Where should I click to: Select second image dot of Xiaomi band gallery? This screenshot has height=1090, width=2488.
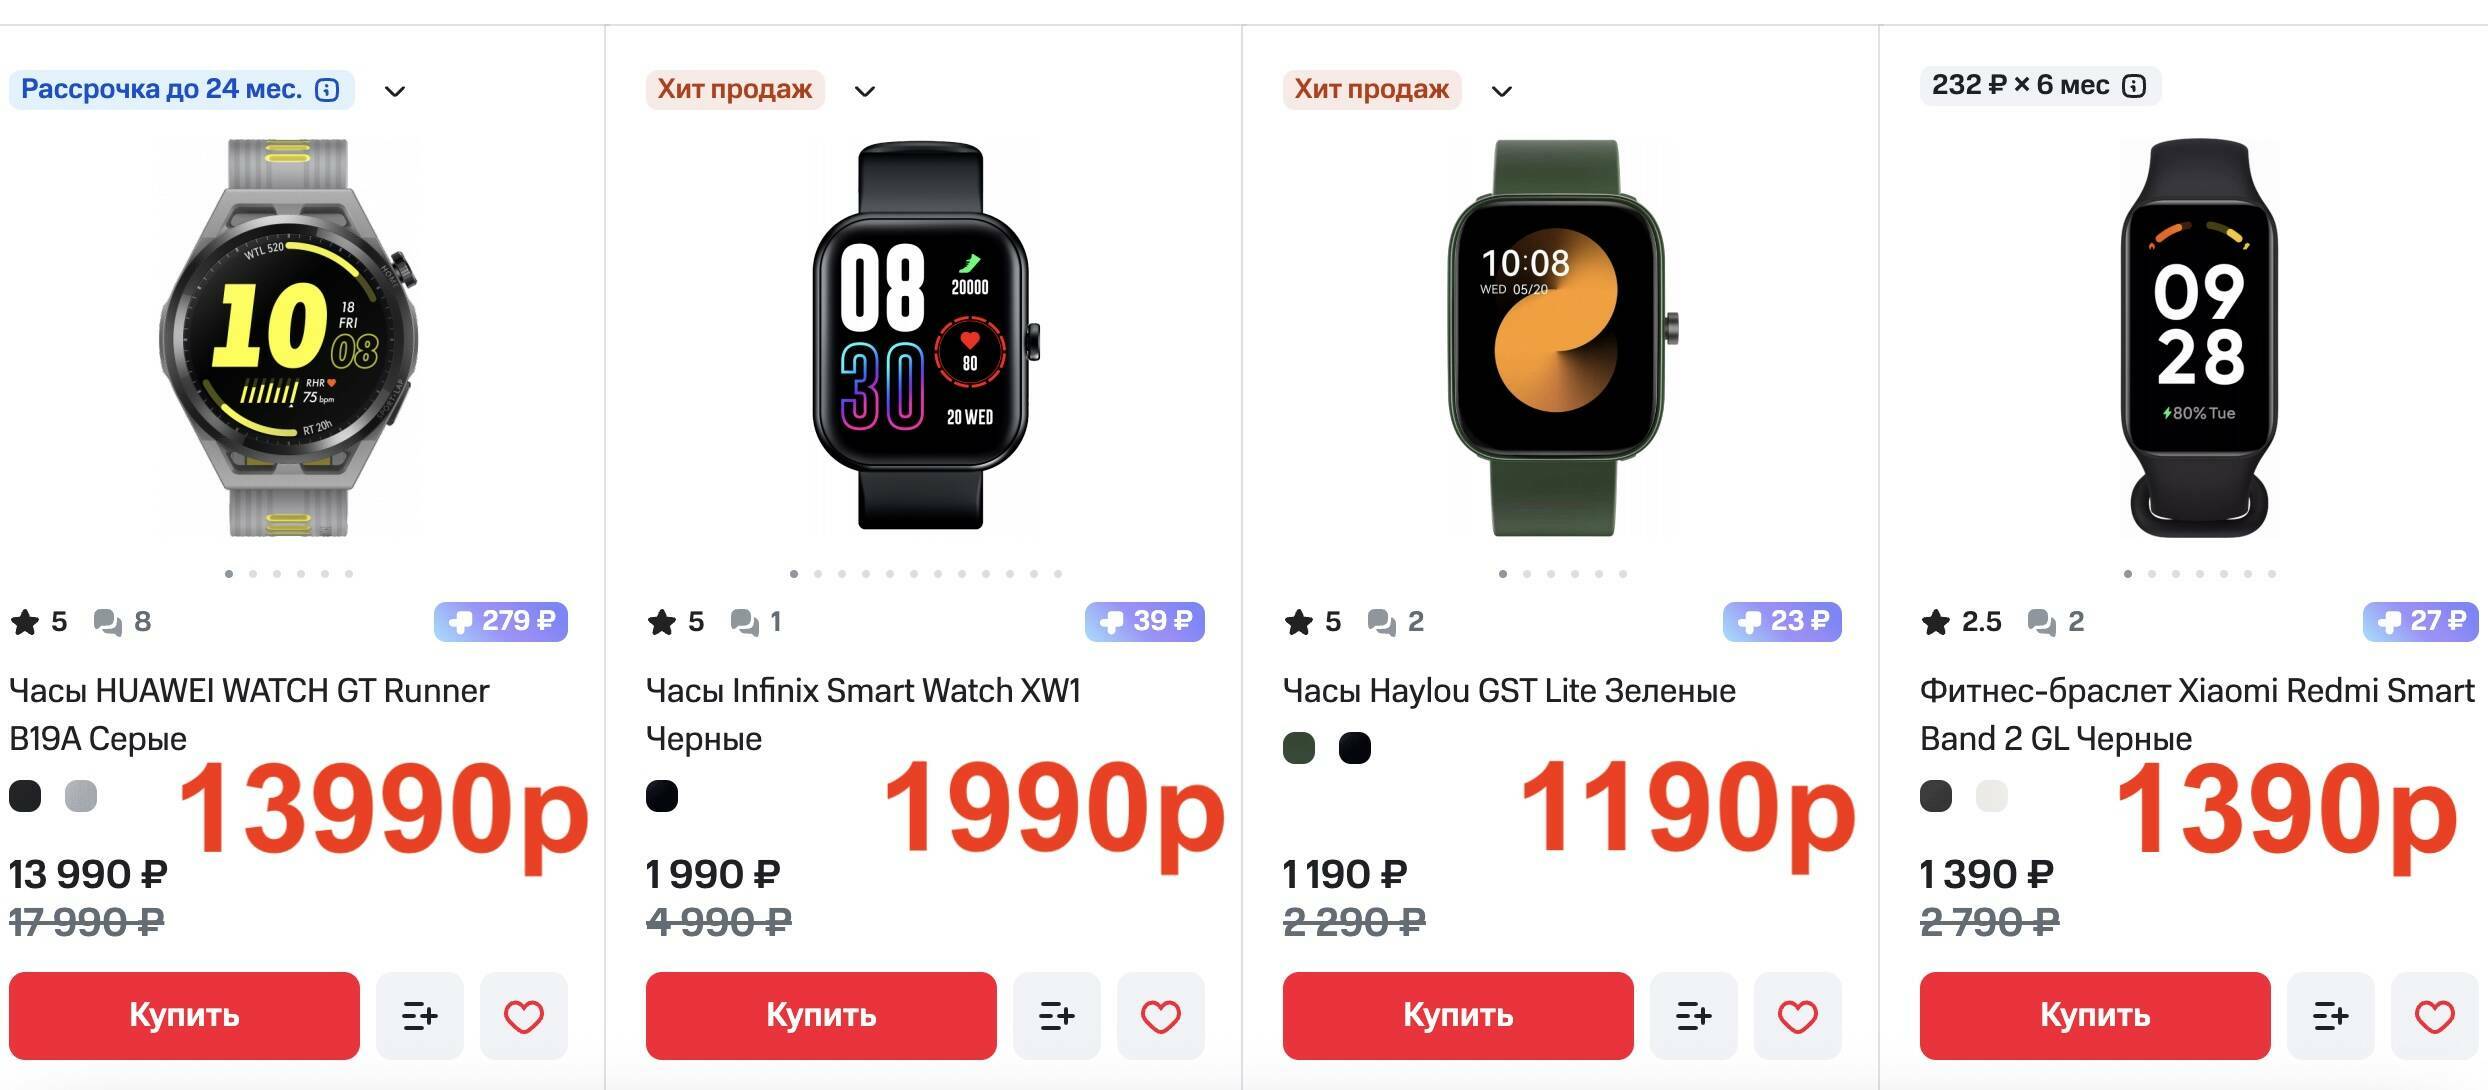(2152, 574)
